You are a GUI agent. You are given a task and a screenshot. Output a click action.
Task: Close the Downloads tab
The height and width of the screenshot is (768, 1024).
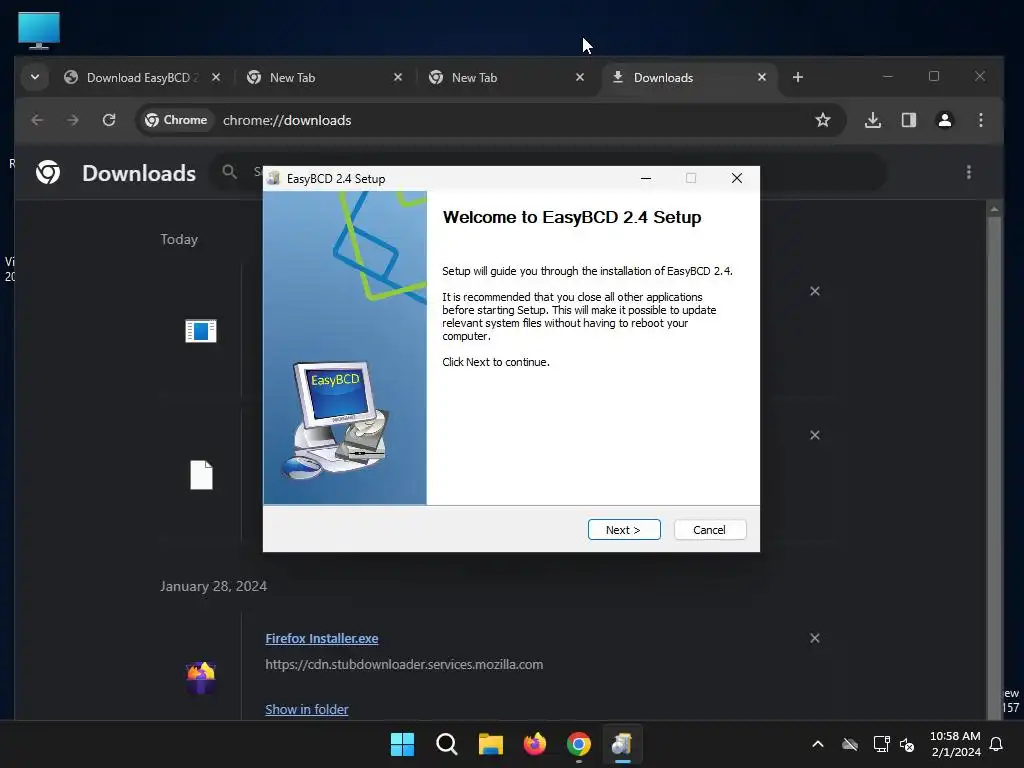click(761, 77)
